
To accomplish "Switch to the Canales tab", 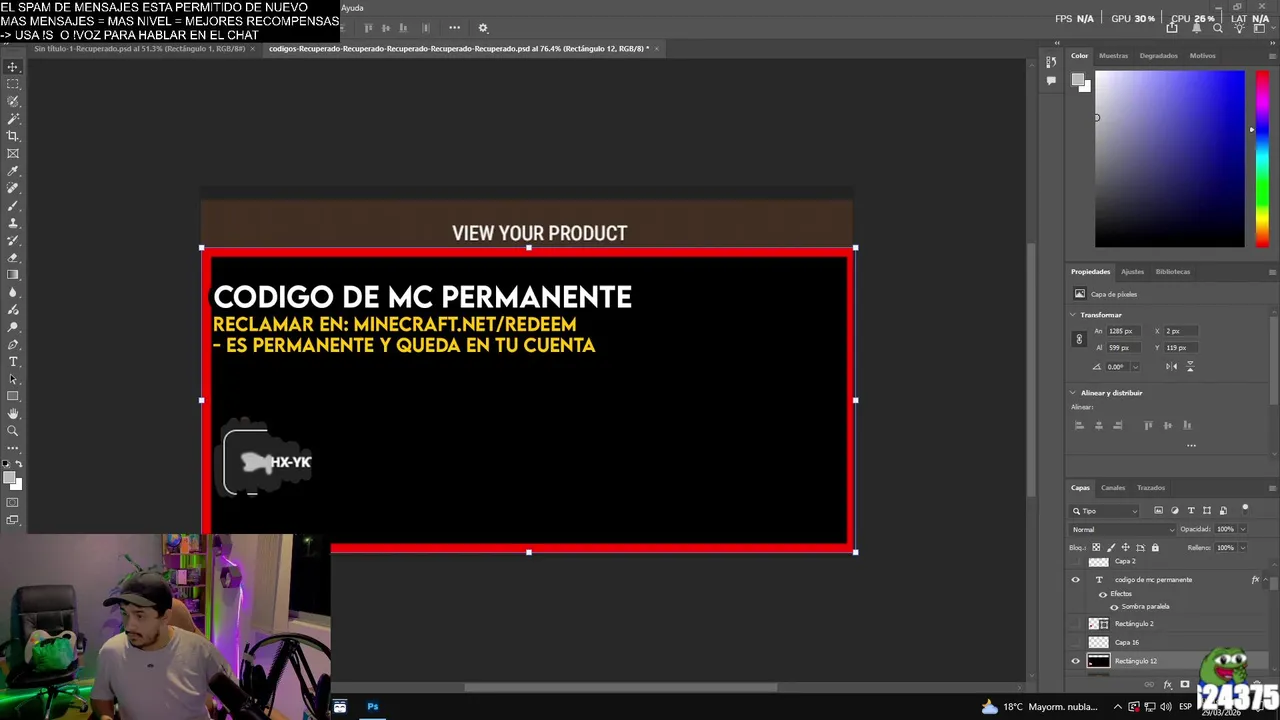I will [1113, 488].
